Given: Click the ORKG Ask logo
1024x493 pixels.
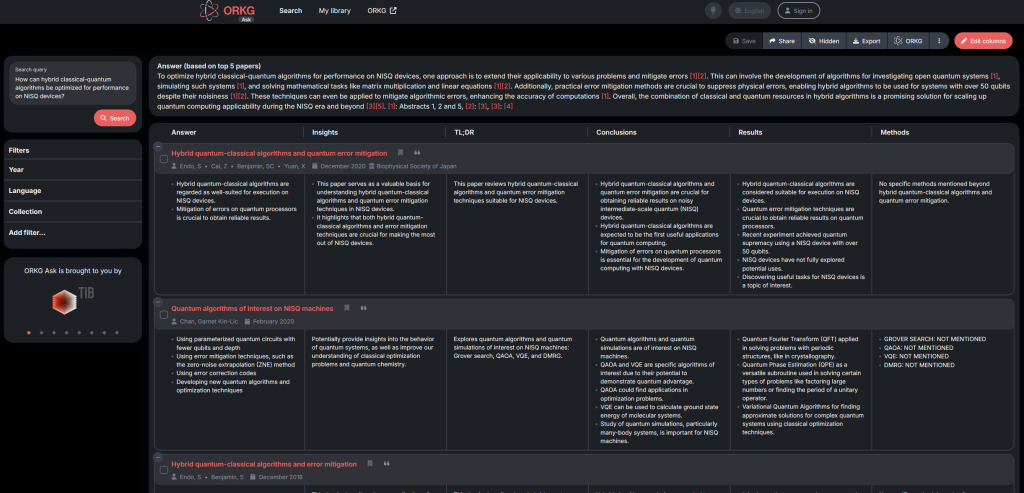Looking at the screenshot, I should click(227, 11).
